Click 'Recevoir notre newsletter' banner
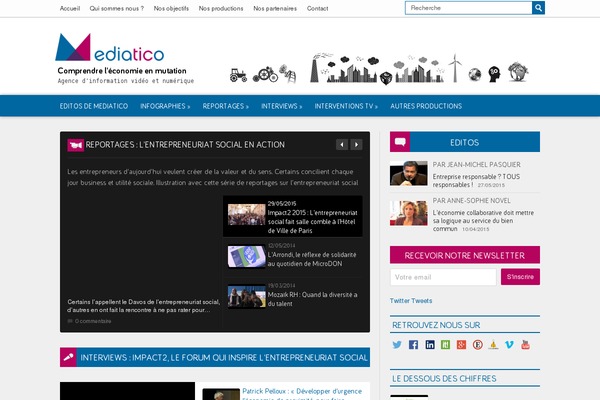The width and height of the screenshot is (600, 400). (x=465, y=255)
